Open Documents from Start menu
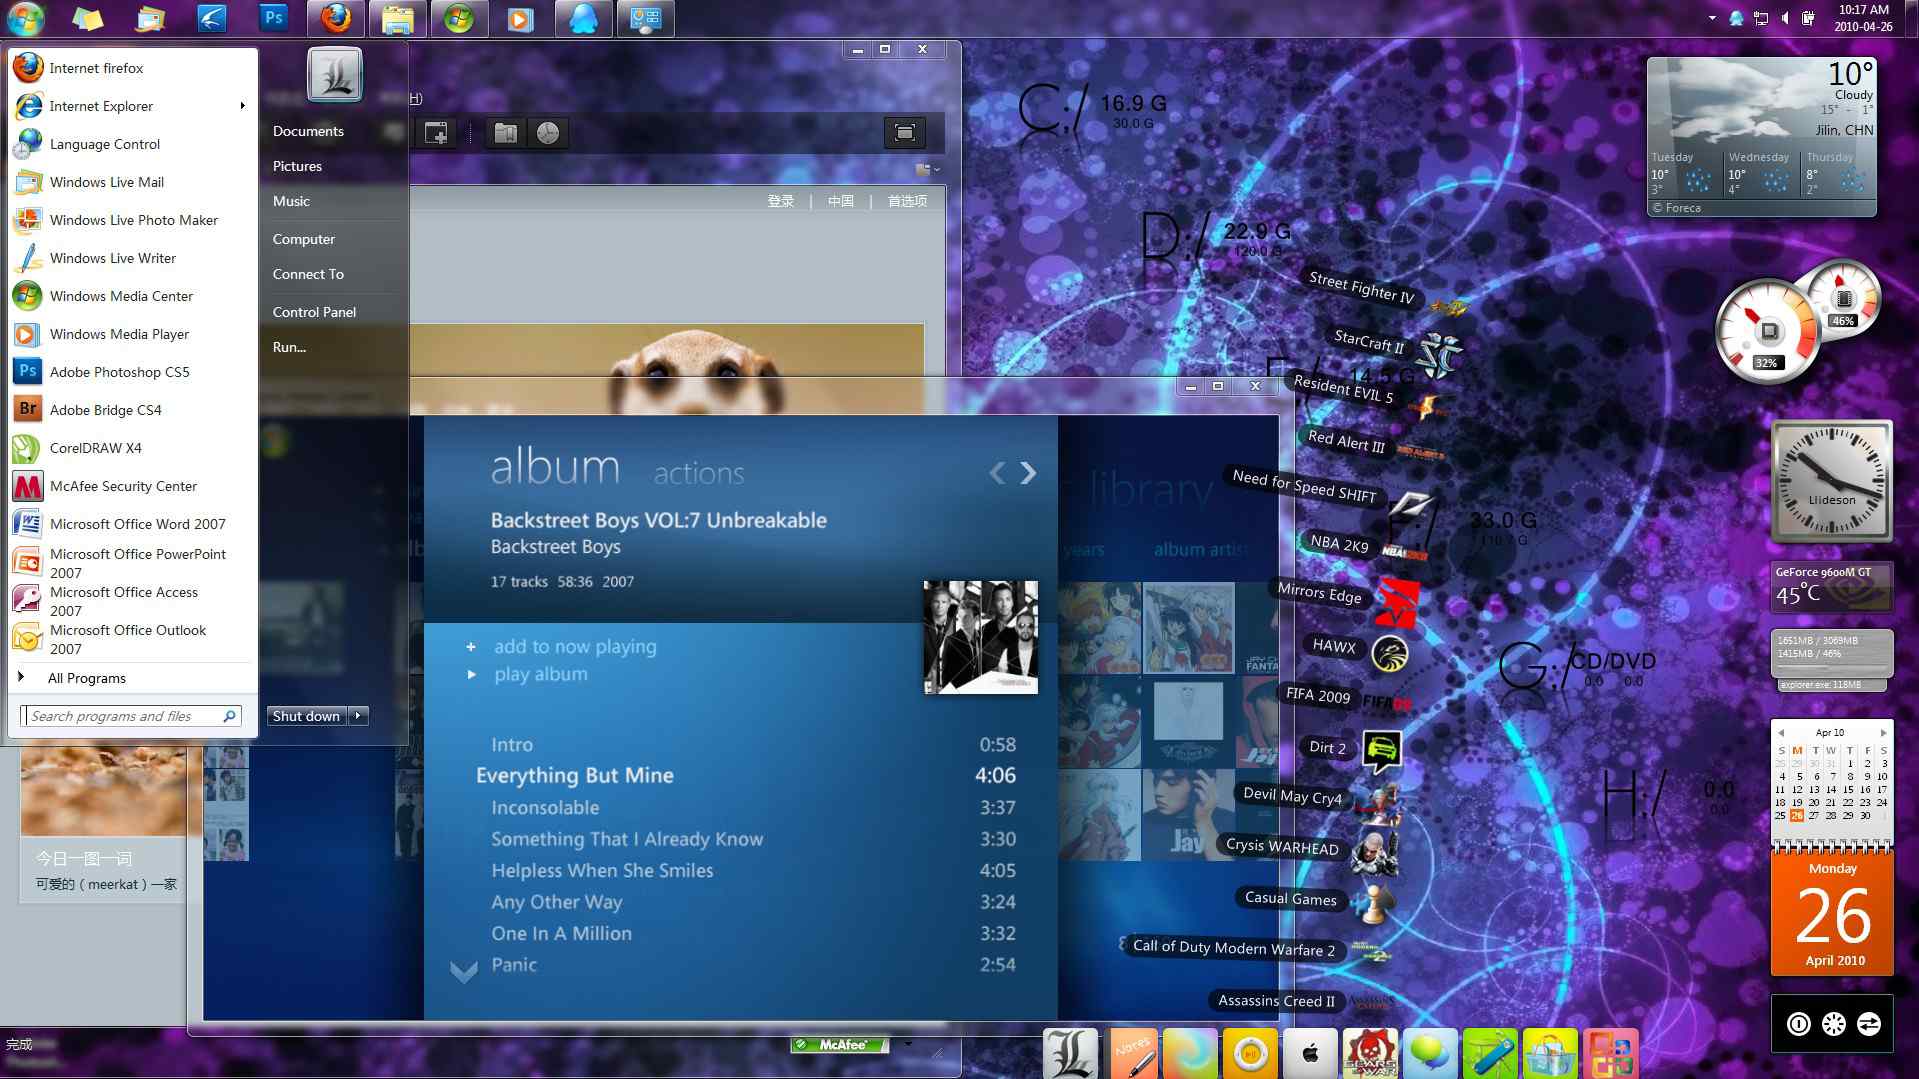The image size is (1919, 1079). [308, 131]
